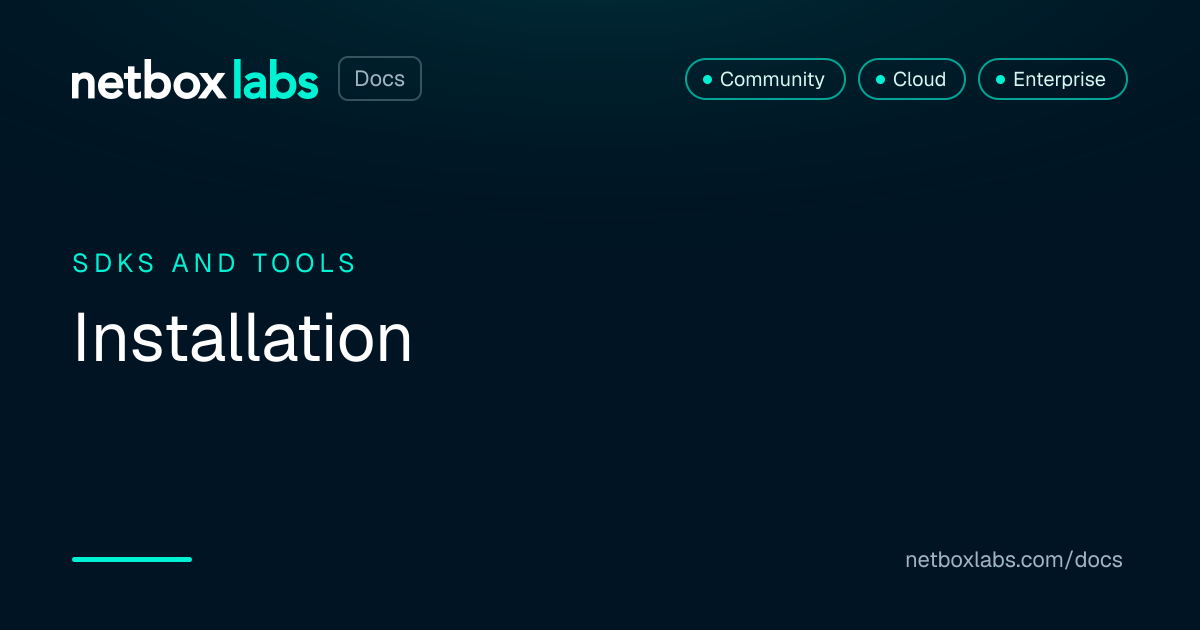Open the netboxlabs.com/docs link

point(1014,560)
